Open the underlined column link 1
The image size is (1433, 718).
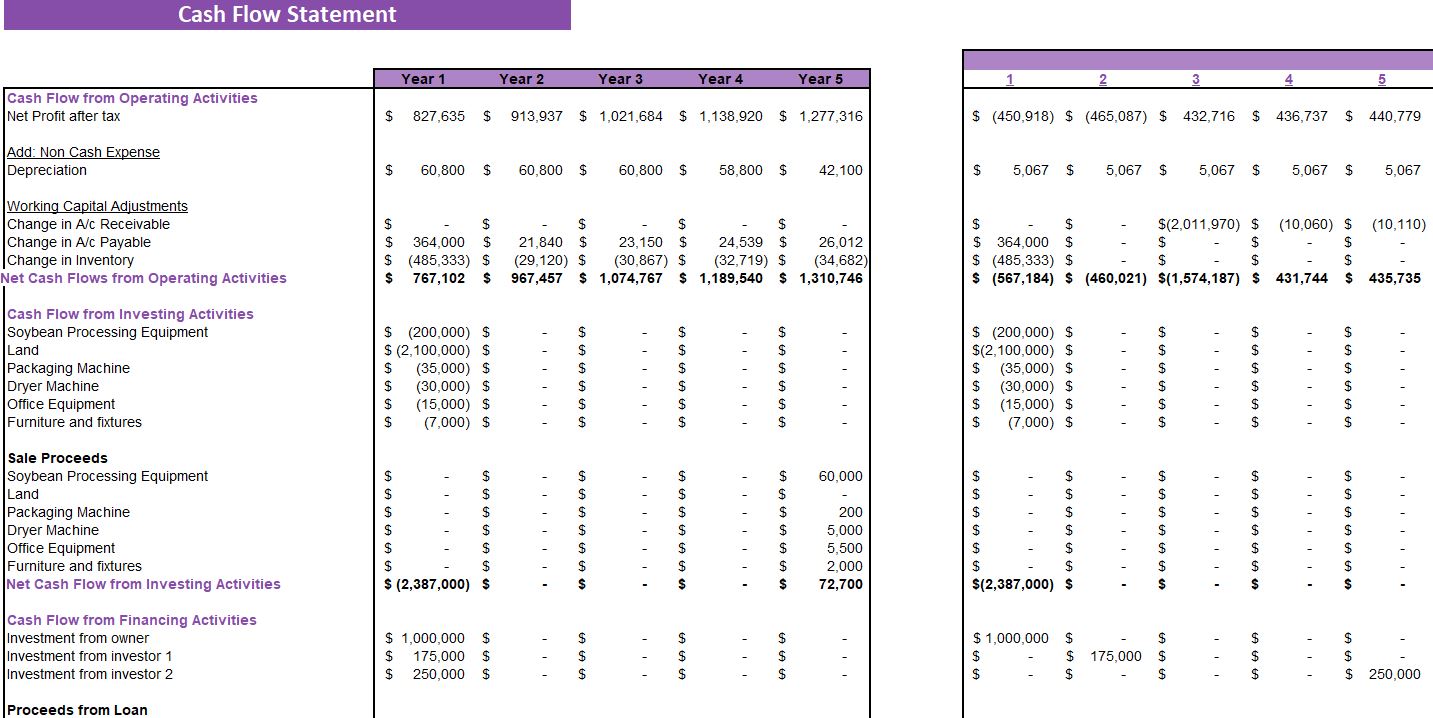pyautogui.click(x=1009, y=79)
